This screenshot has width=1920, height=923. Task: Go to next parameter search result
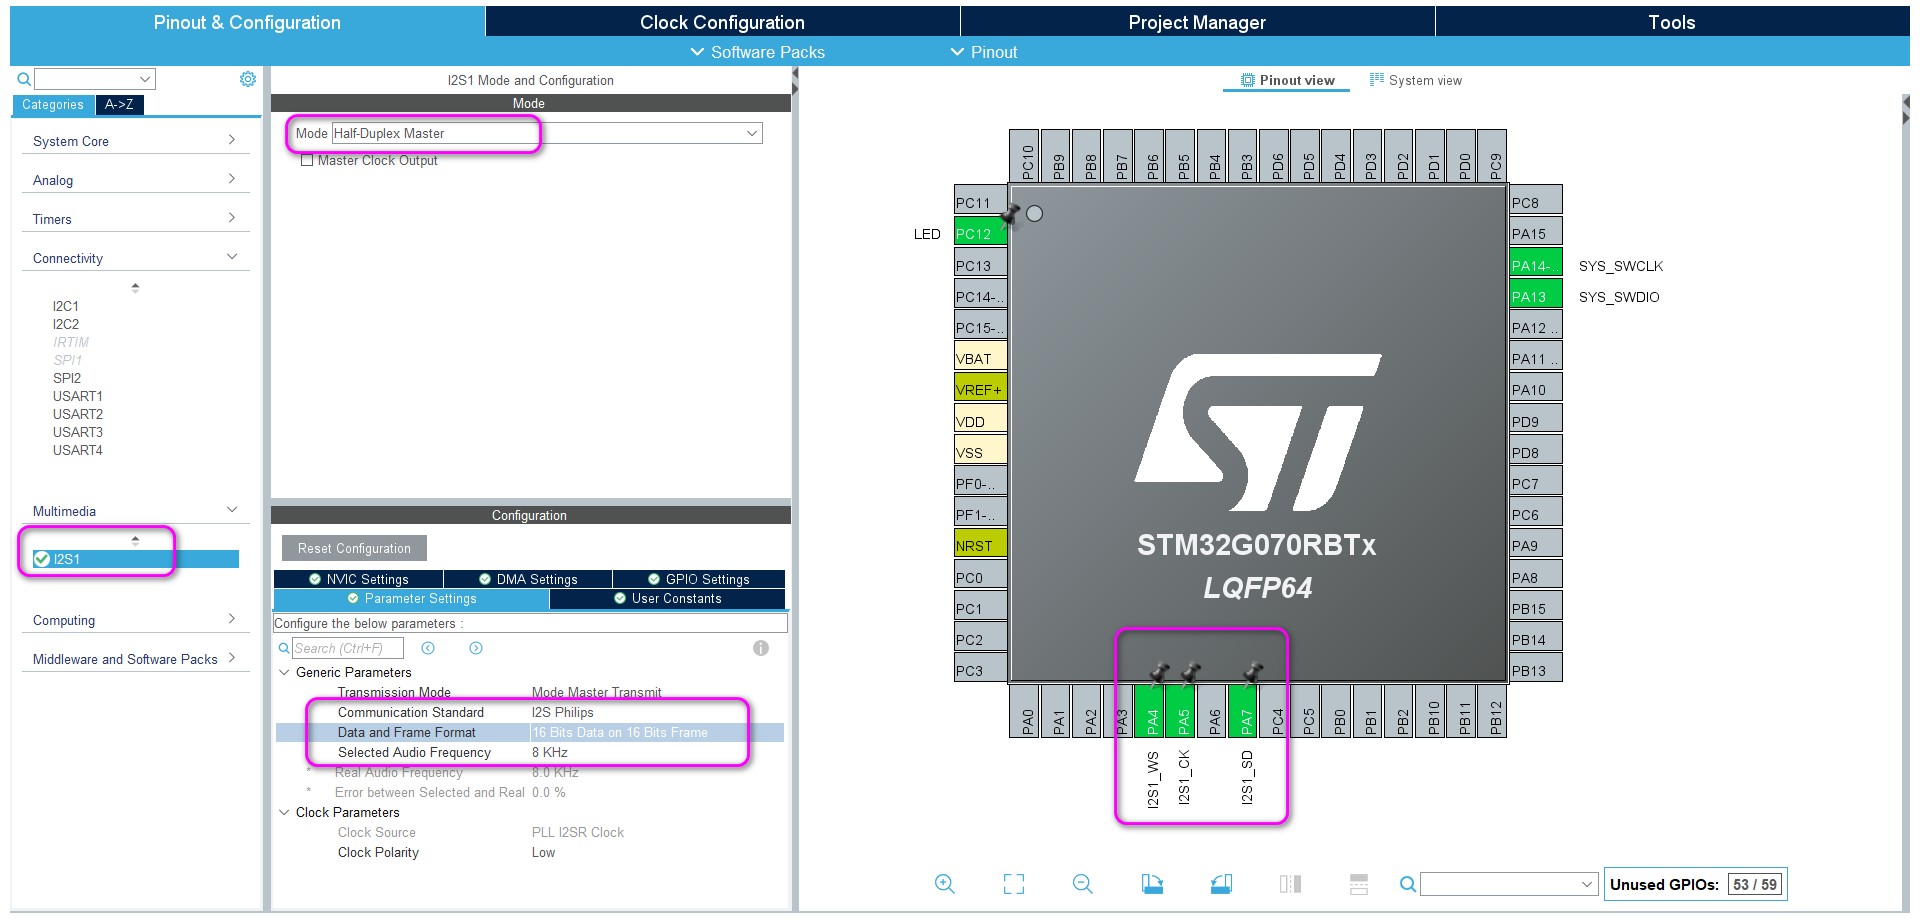click(476, 648)
